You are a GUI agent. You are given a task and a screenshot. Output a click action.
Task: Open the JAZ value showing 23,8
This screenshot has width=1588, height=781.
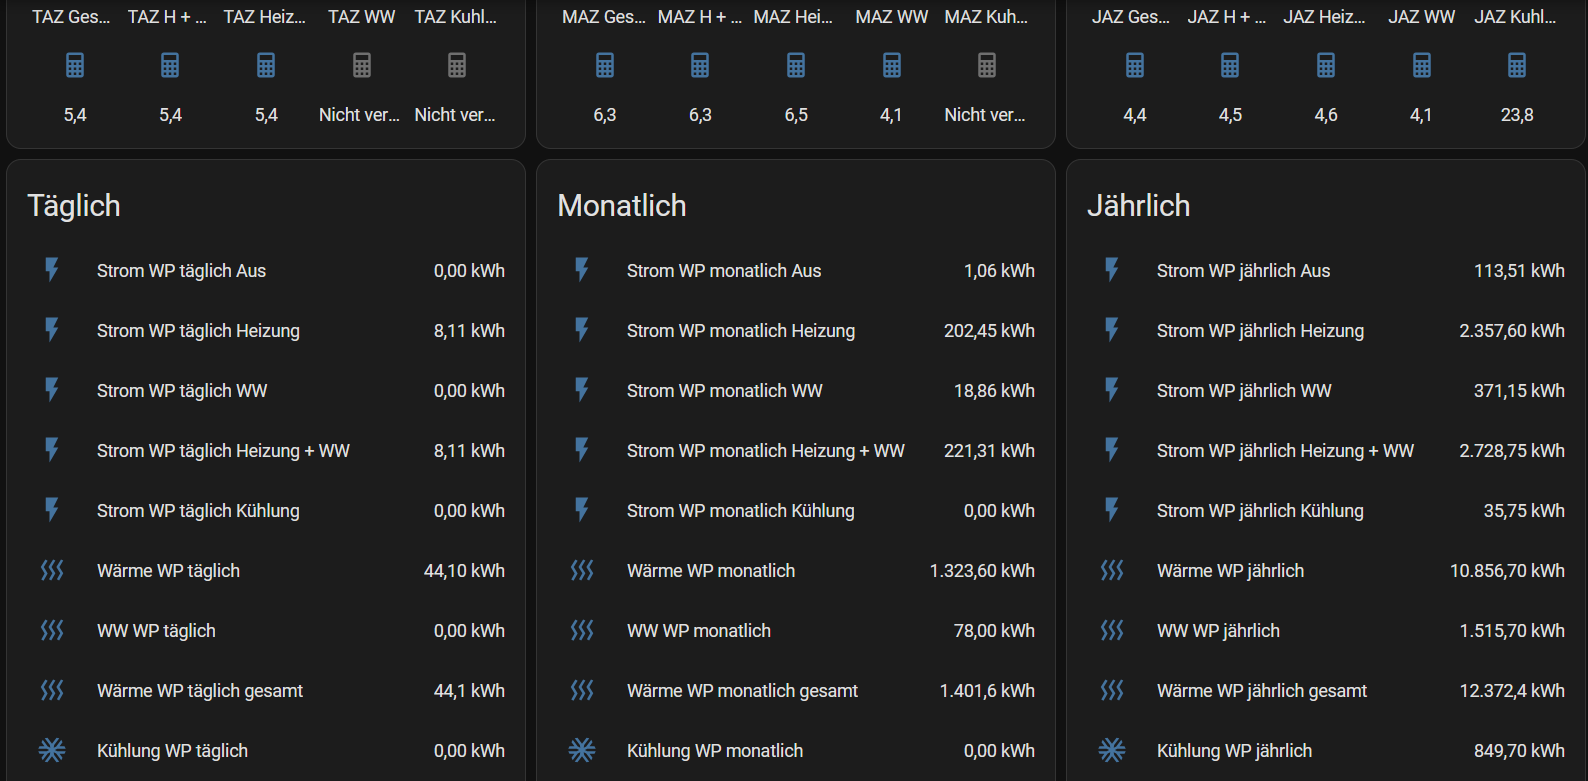(1516, 115)
